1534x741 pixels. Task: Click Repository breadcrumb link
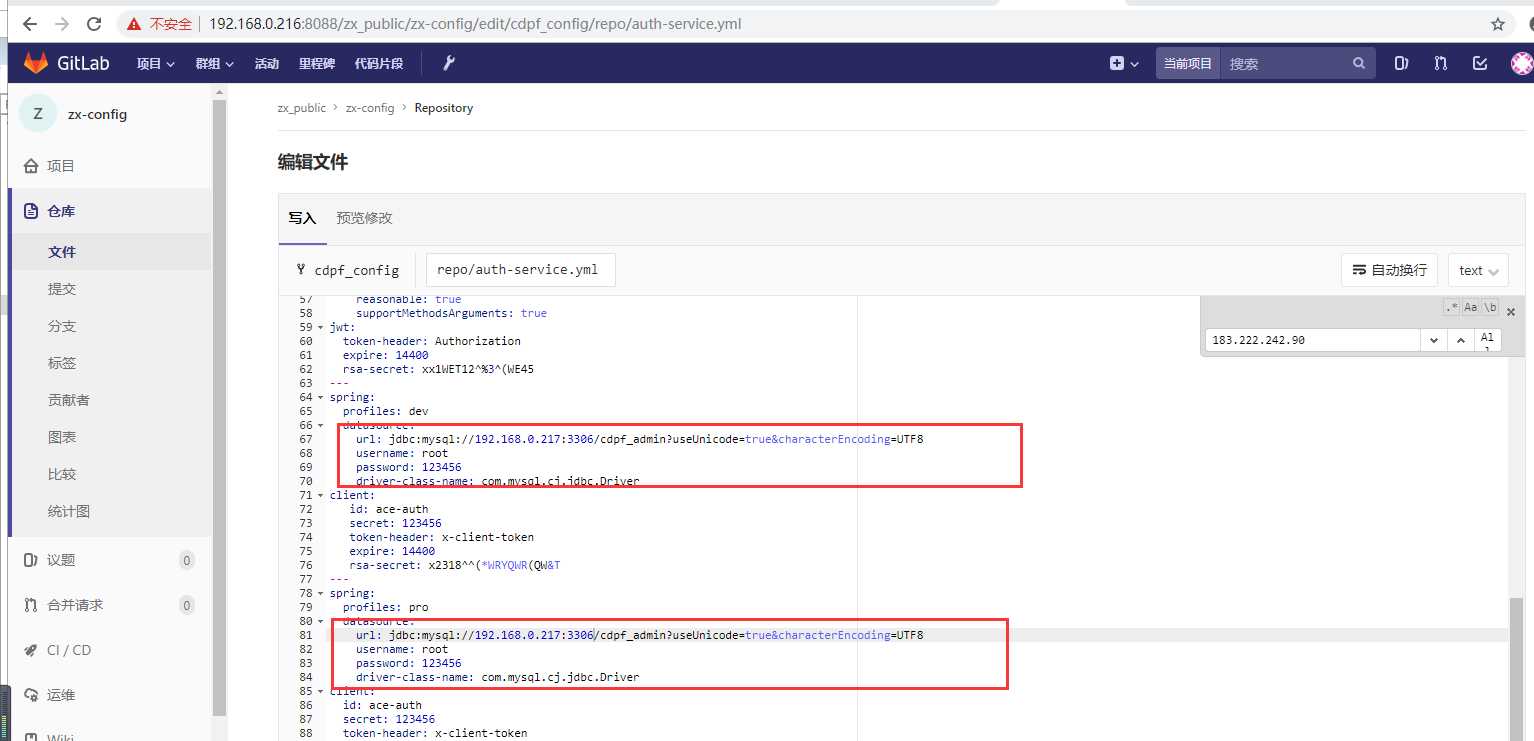[444, 108]
